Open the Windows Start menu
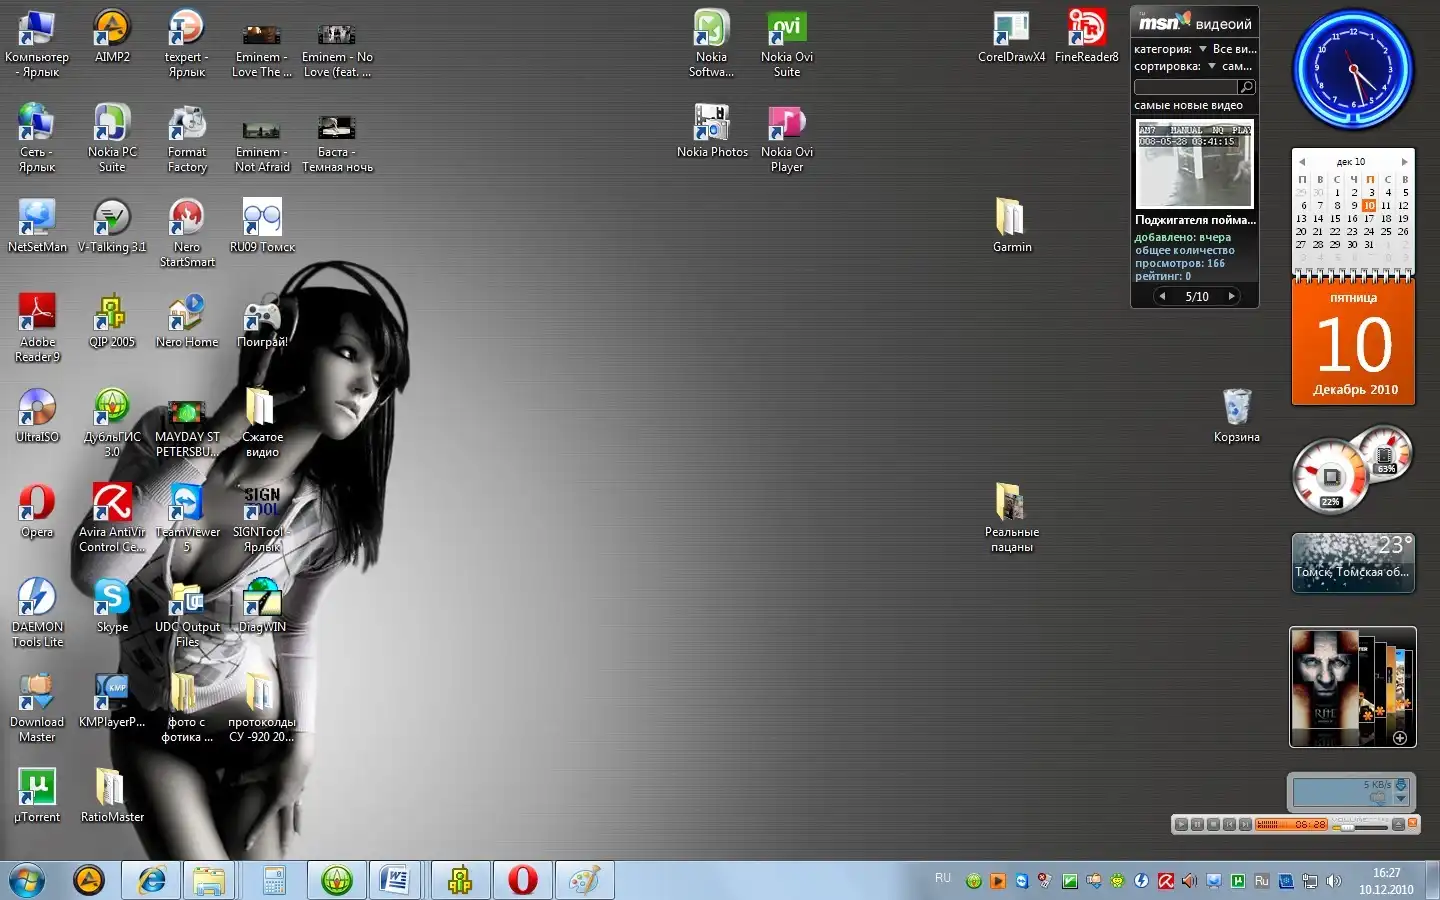Image resolution: width=1440 pixels, height=900 pixels. (27, 880)
